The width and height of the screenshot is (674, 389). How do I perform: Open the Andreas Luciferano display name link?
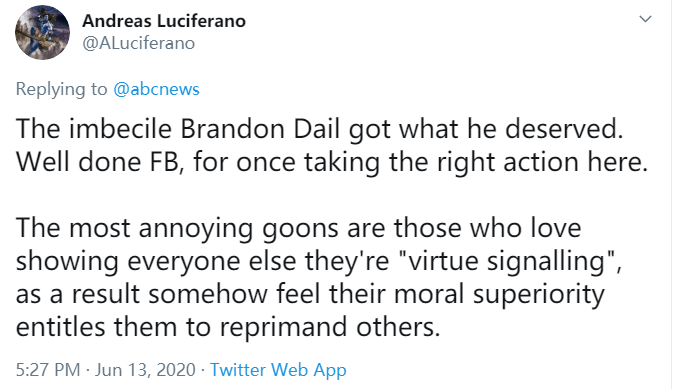click(164, 21)
